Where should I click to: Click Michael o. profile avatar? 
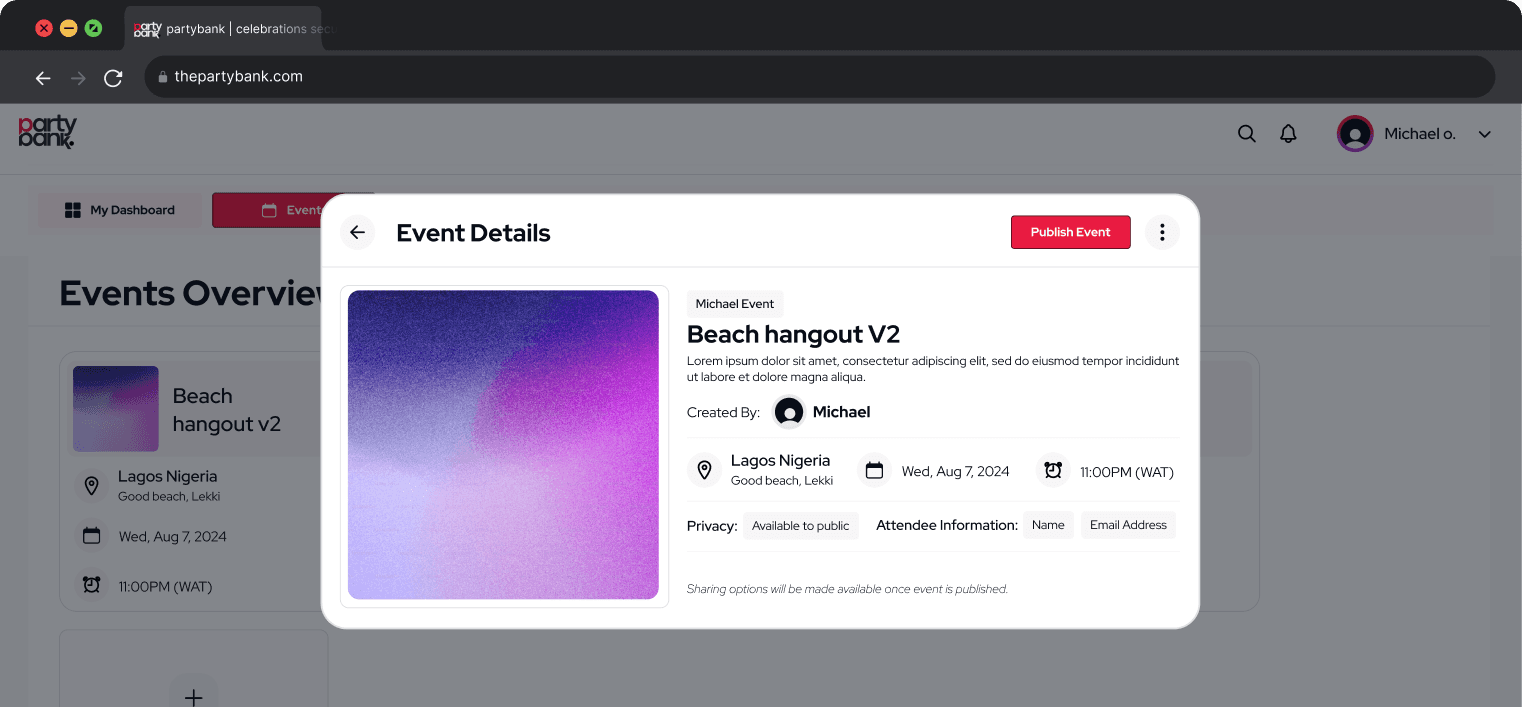point(1355,134)
